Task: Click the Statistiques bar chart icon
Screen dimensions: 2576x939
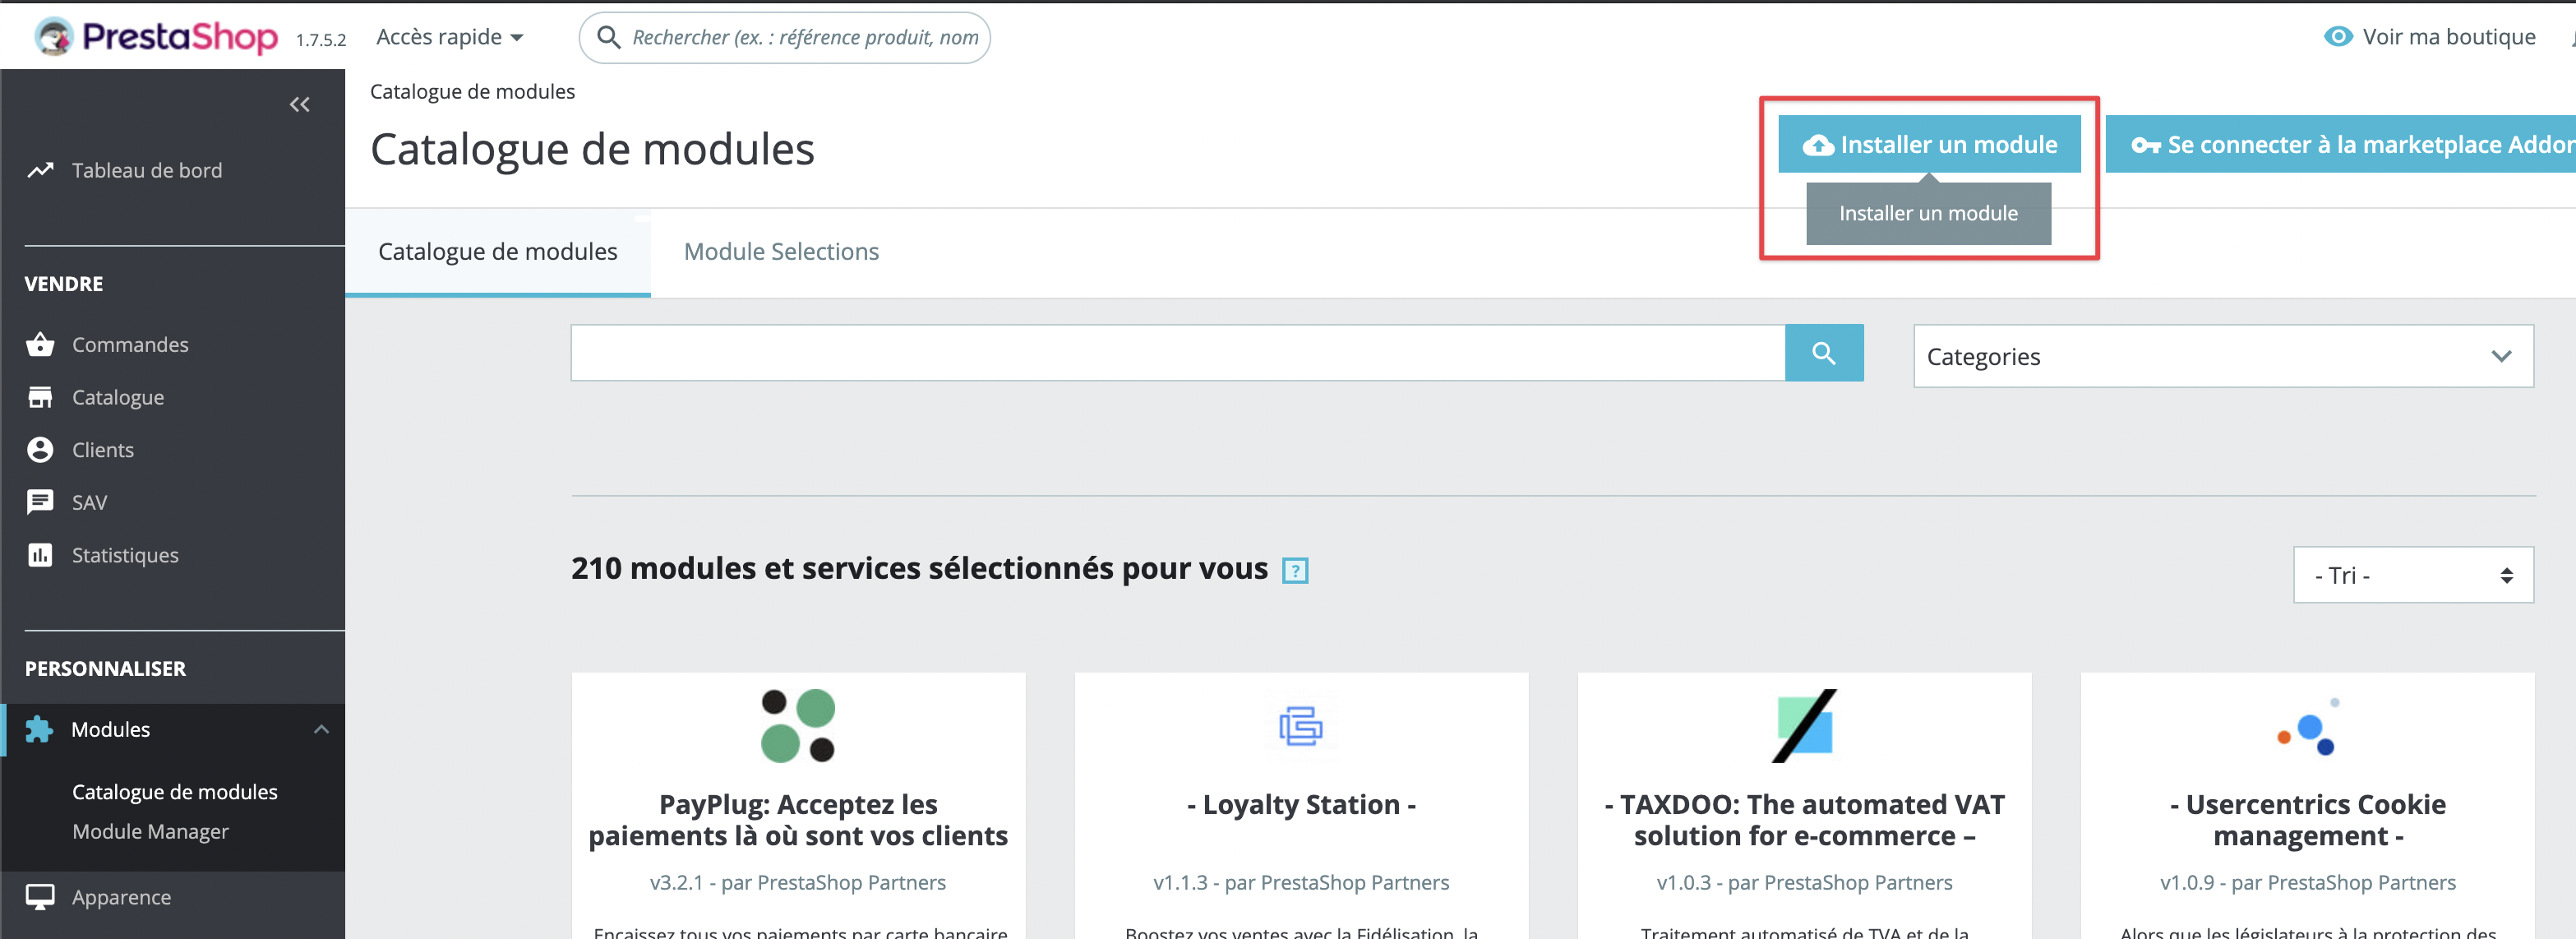Action: [x=40, y=555]
